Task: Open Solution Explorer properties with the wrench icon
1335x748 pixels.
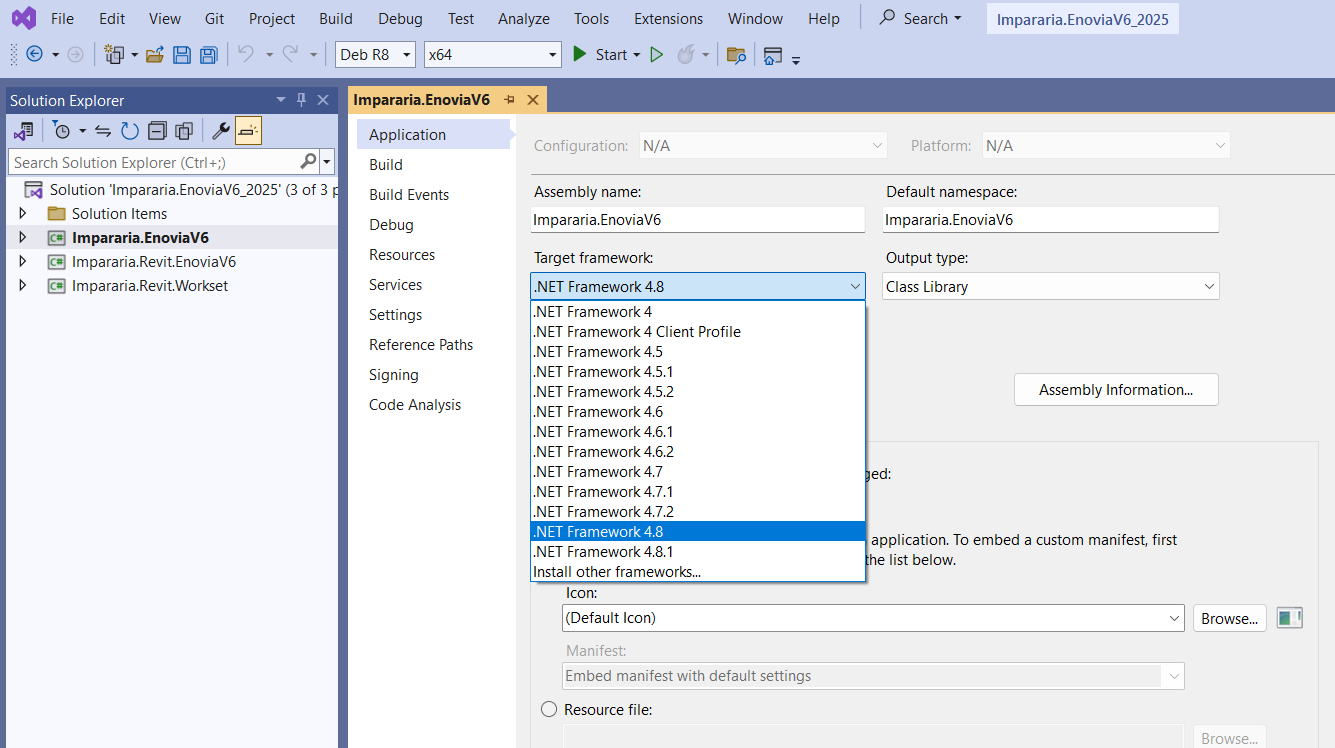Action: [220, 130]
